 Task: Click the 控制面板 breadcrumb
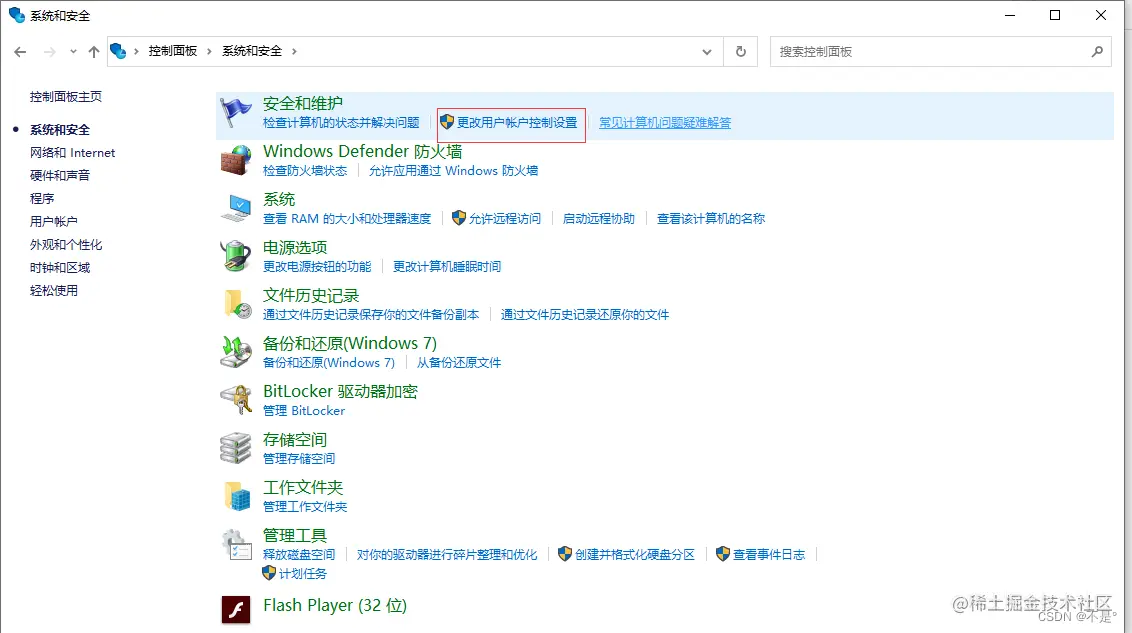[173, 51]
